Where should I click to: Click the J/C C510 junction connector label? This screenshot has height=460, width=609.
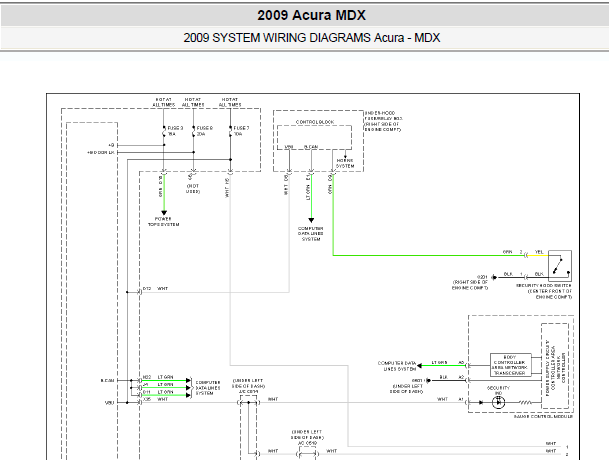[308, 443]
